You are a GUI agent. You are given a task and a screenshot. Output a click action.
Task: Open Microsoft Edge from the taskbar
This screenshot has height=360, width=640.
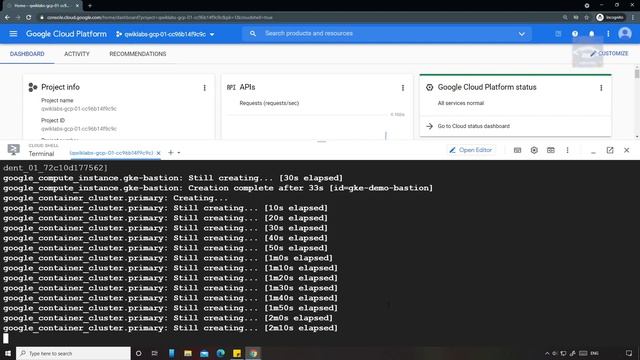221,353
